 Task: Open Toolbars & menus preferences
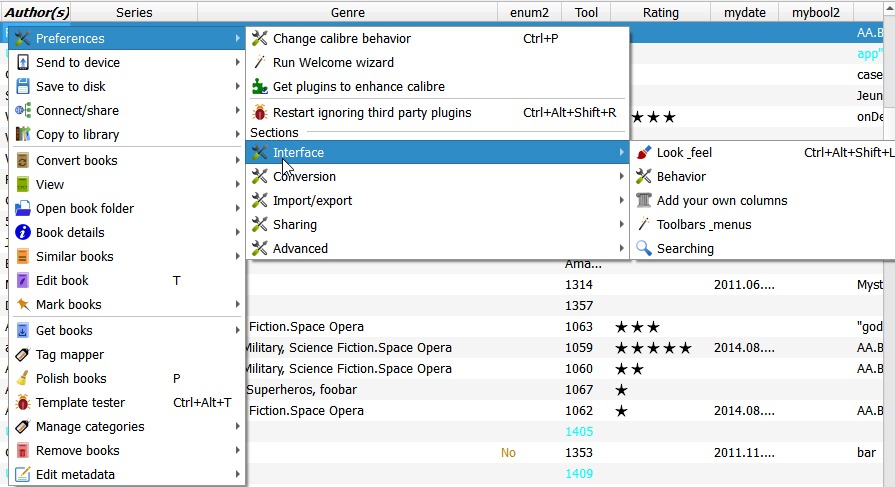703,224
